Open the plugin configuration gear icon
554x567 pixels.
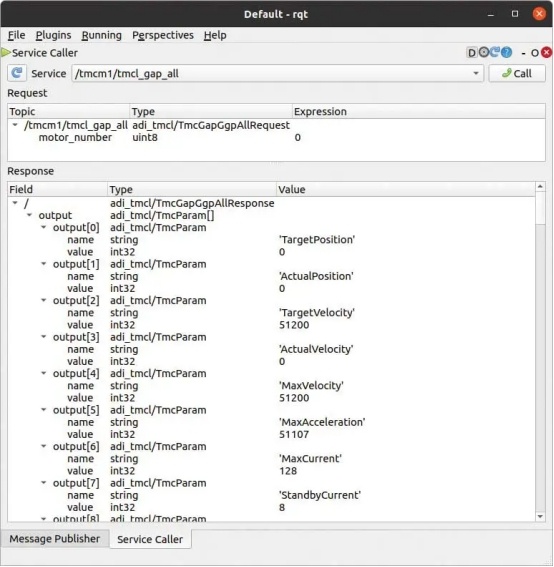(484, 52)
